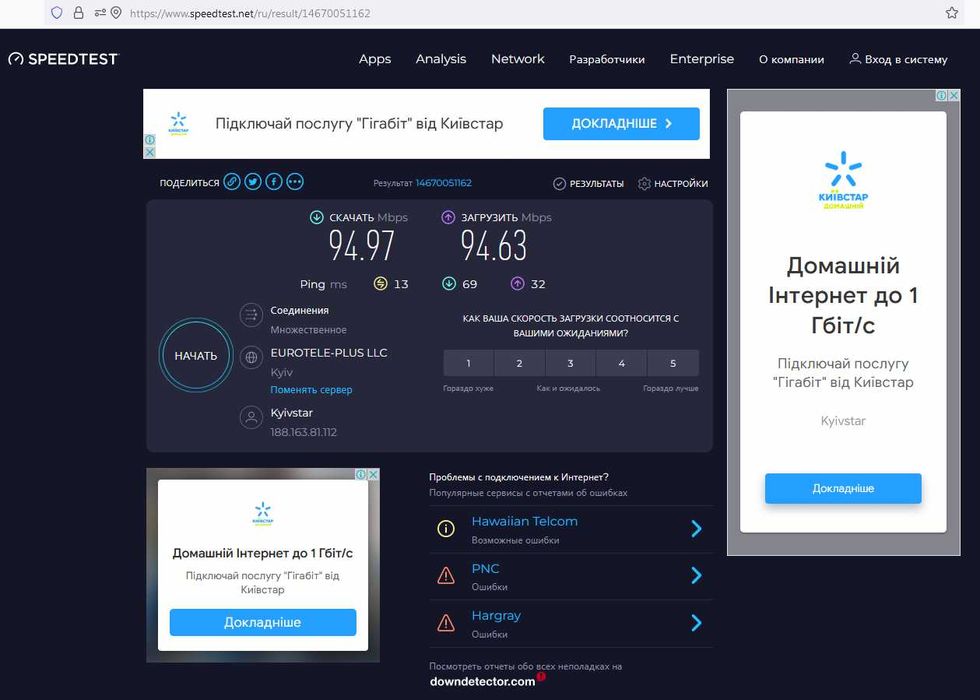Open the PNC outage report
This screenshot has height=700, width=980.
coord(485,569)
